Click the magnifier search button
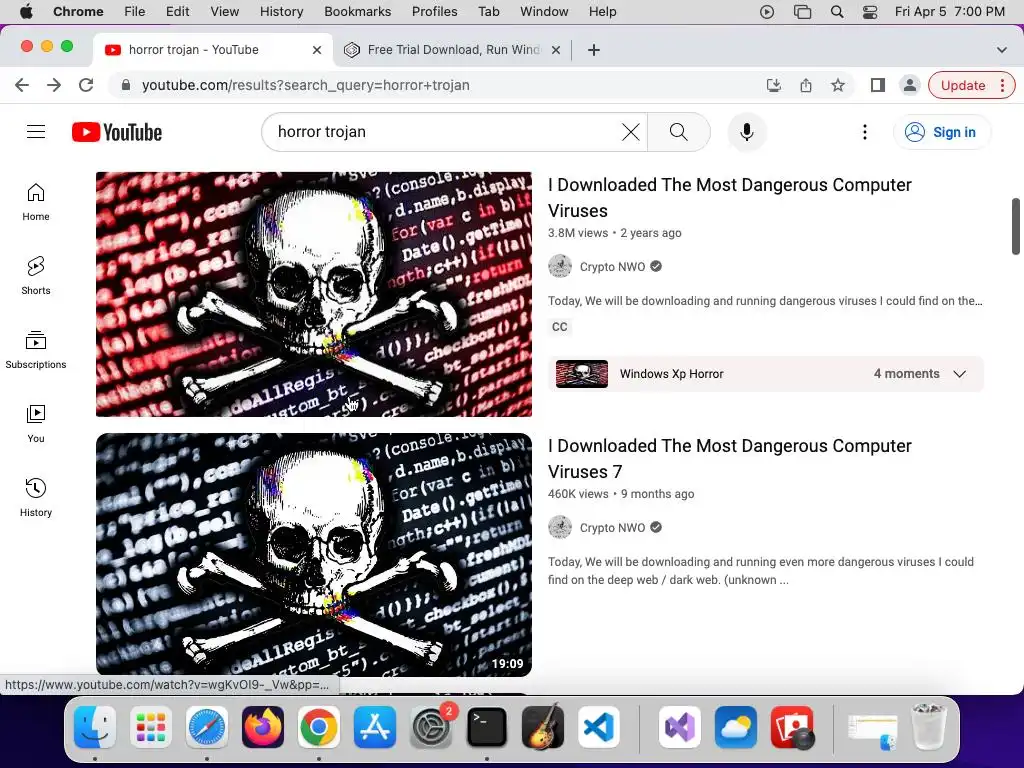 (679, 132)
